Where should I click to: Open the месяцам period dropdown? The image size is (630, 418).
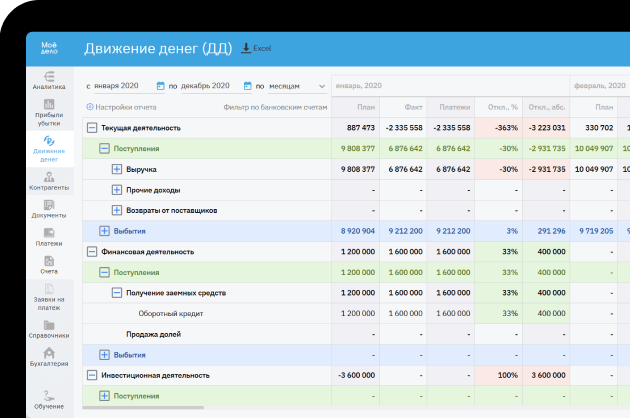[x=297, y=86]
